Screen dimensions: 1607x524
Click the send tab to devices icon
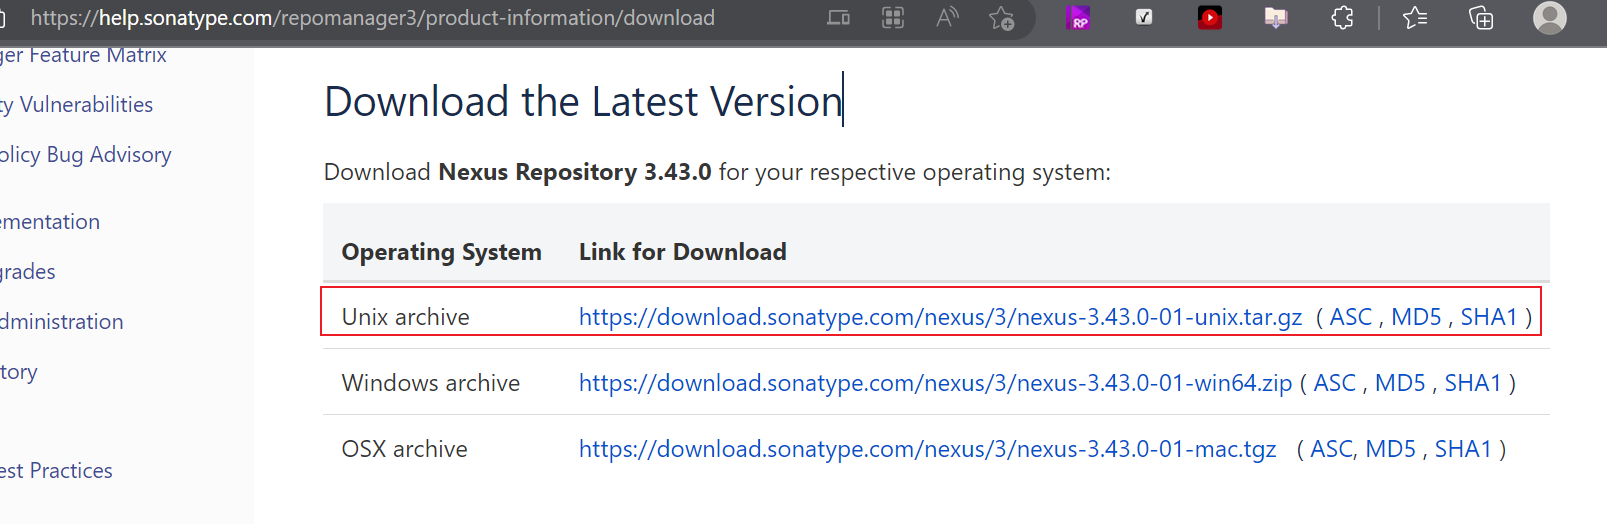tap(839, 17)
